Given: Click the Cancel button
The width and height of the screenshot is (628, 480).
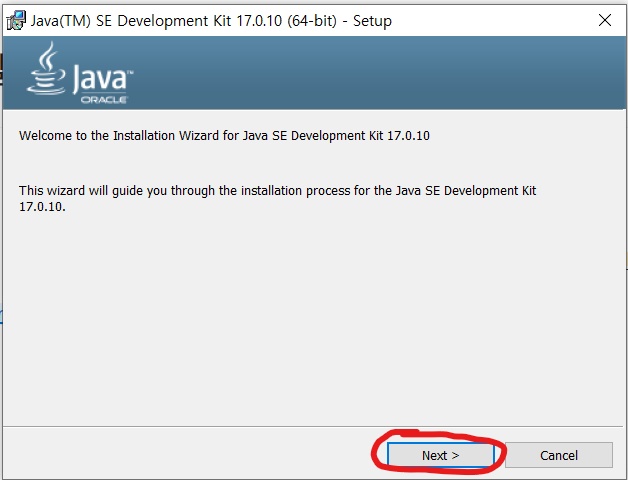Looking at the screenshot, I should click(x=559, y=455).
